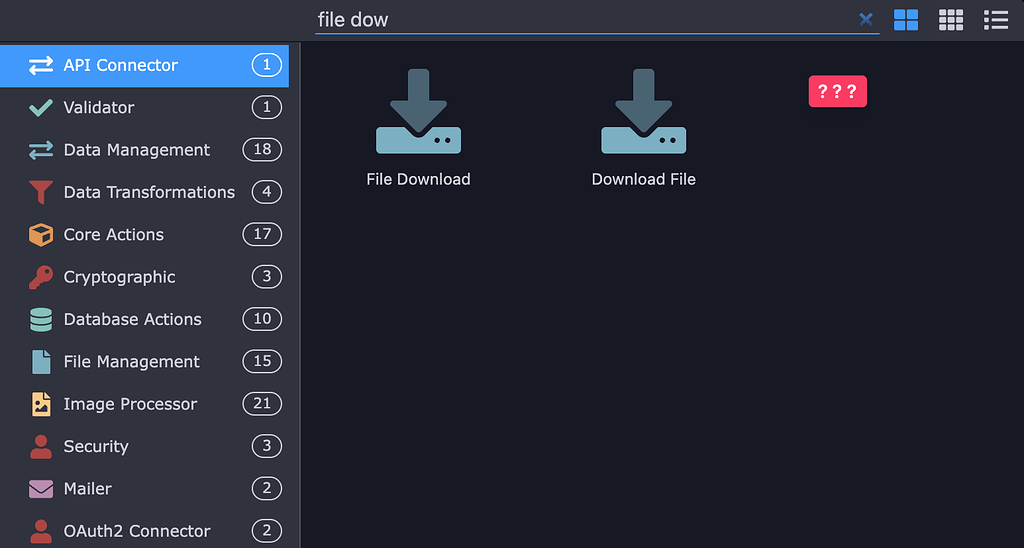1024x548 pixels.
Task: Click the red ??? badge
Action: 838,91
